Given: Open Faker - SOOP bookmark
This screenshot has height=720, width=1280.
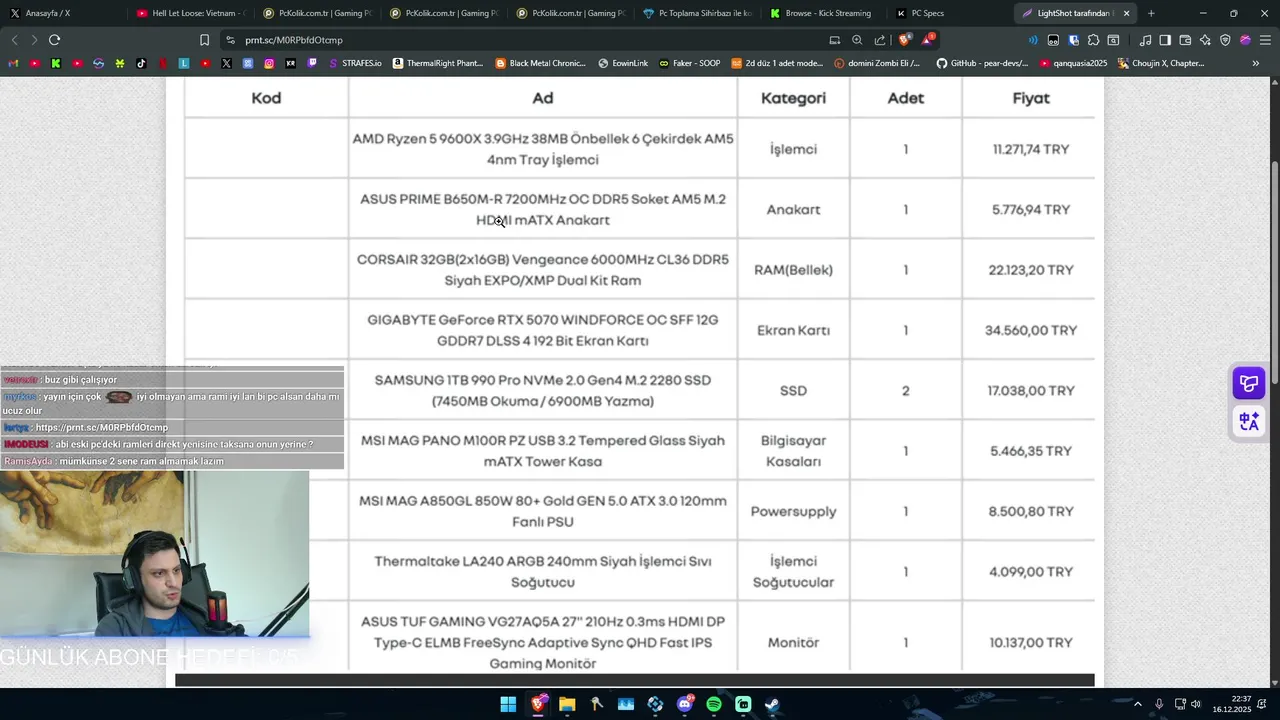Looking at the screenshot, I should [x=690, y=63].
